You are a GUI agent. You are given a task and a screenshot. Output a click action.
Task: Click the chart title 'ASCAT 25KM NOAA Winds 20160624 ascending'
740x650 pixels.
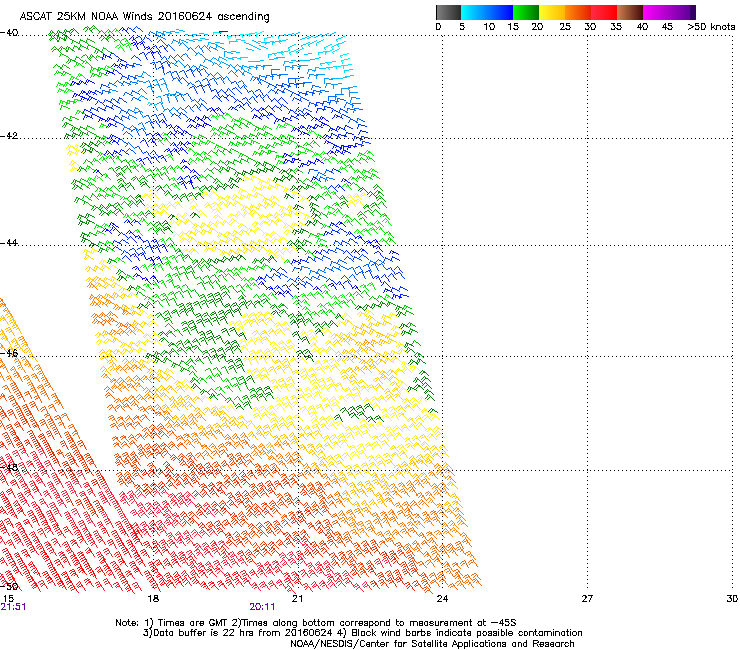pyautogui.click(x=144, y=17)
